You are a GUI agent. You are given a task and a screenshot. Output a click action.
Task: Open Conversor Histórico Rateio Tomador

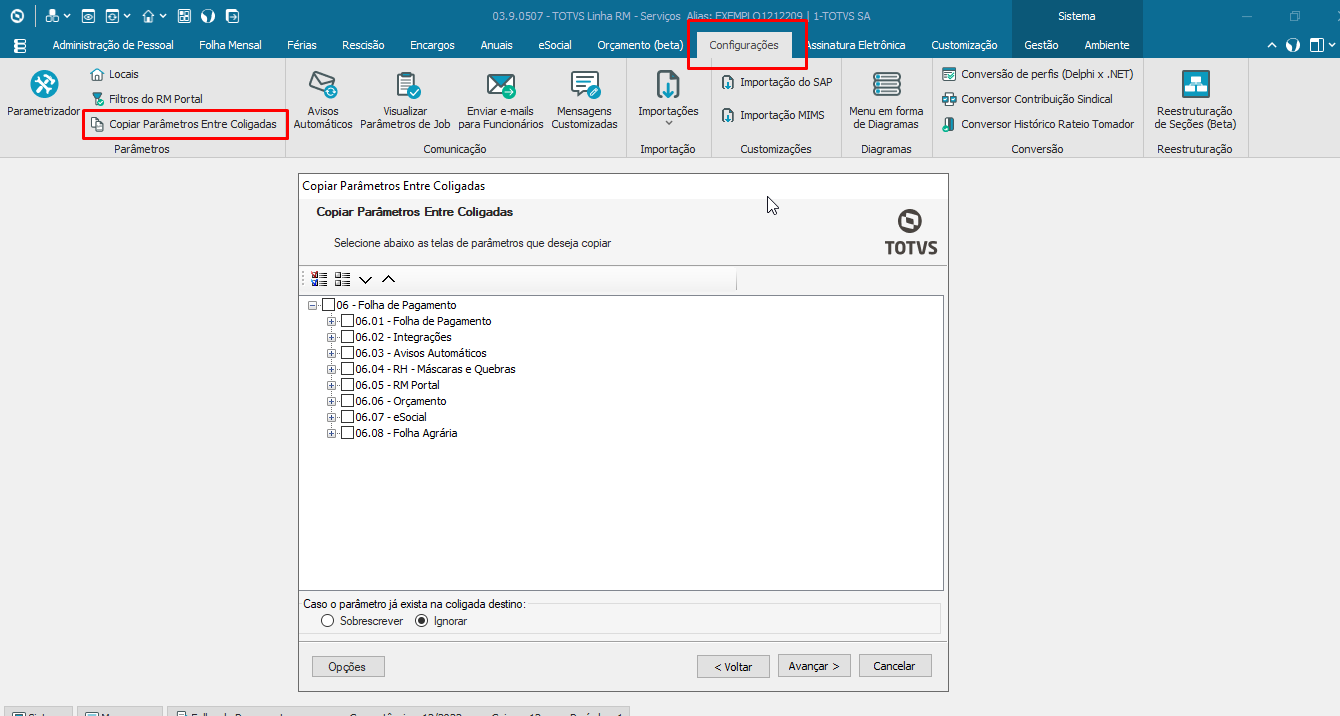pyautogui.click(x=1038, y=124)
